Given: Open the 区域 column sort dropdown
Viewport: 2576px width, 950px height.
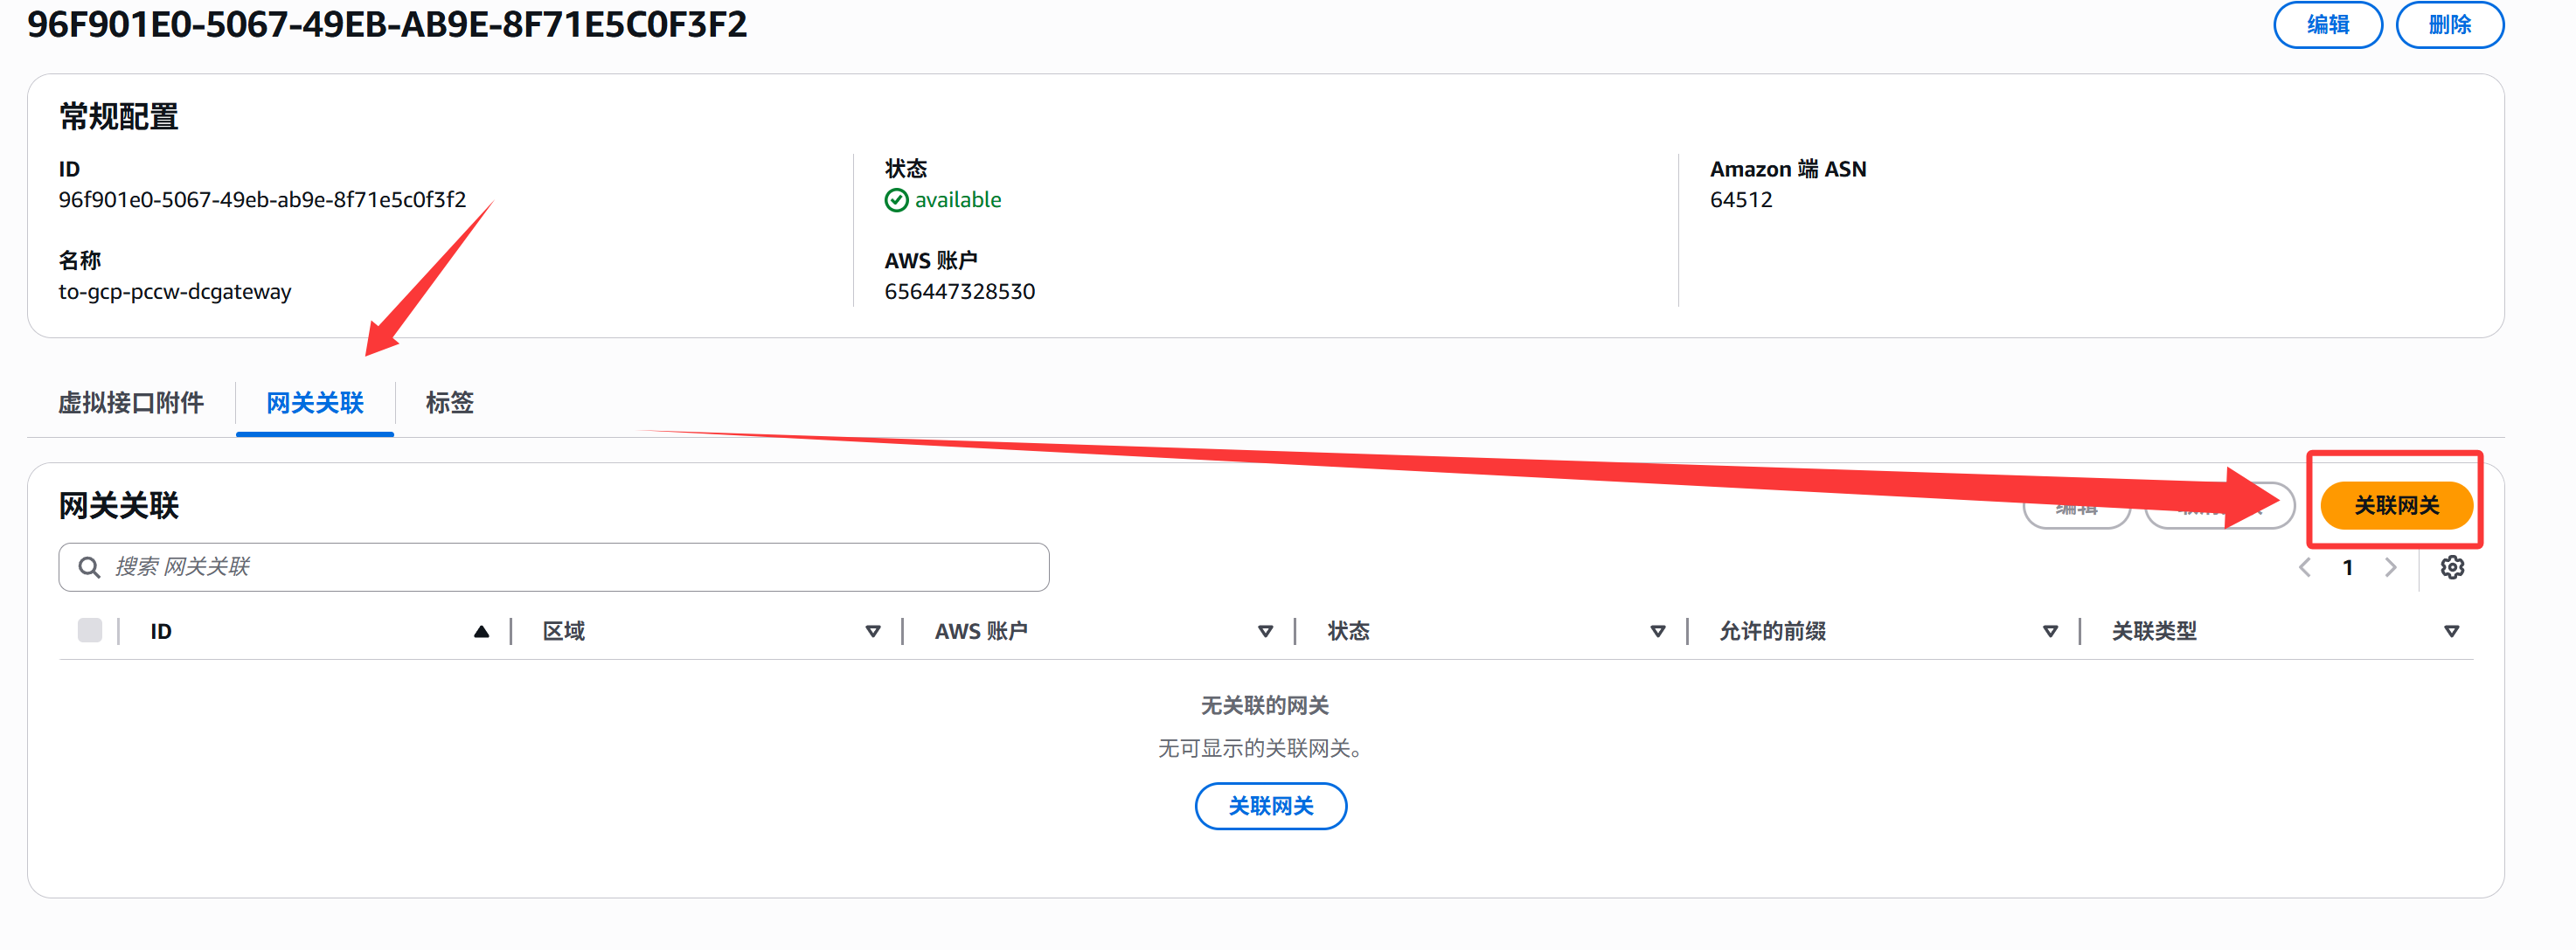Looking at the screenshot, I should coord(873,631).
